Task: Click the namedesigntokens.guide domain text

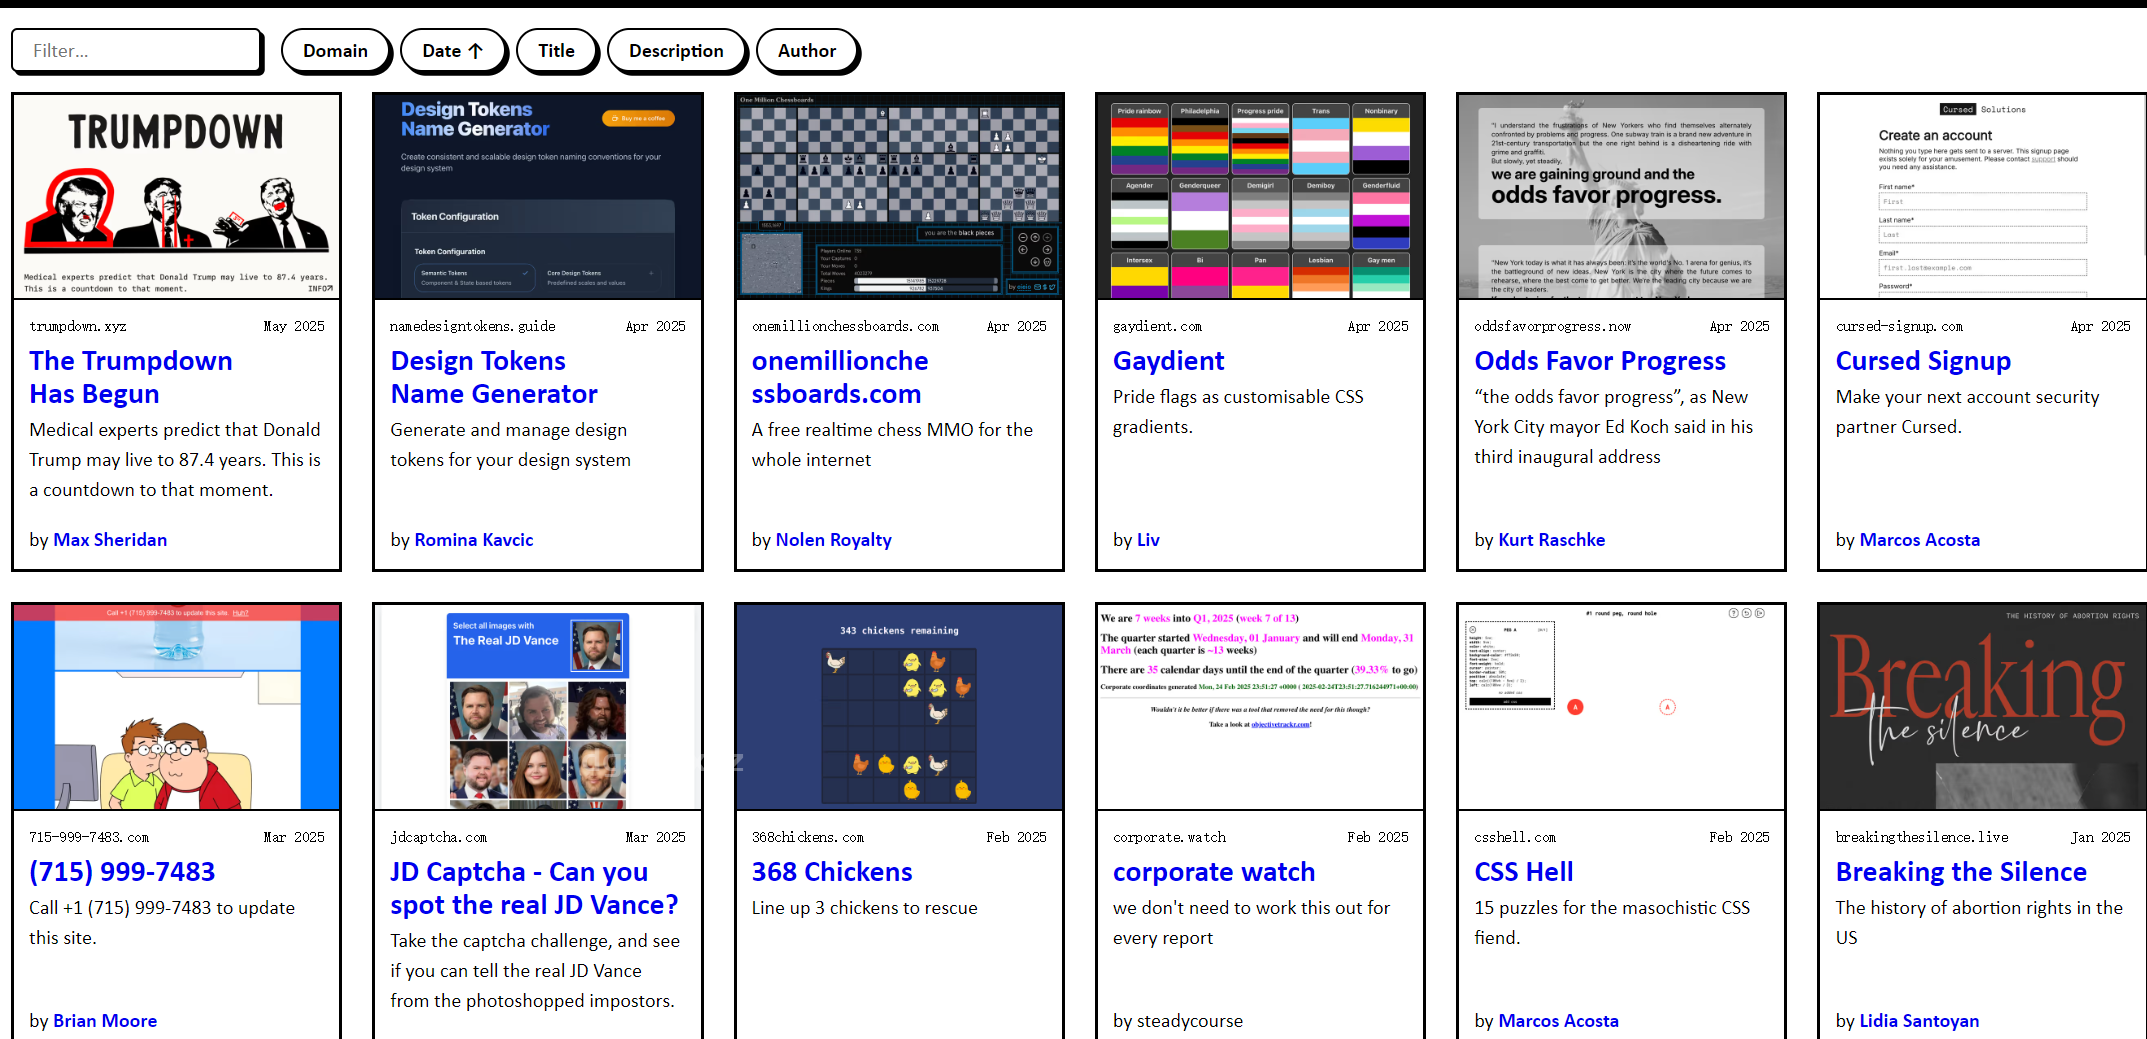Action: coord(473,327)
